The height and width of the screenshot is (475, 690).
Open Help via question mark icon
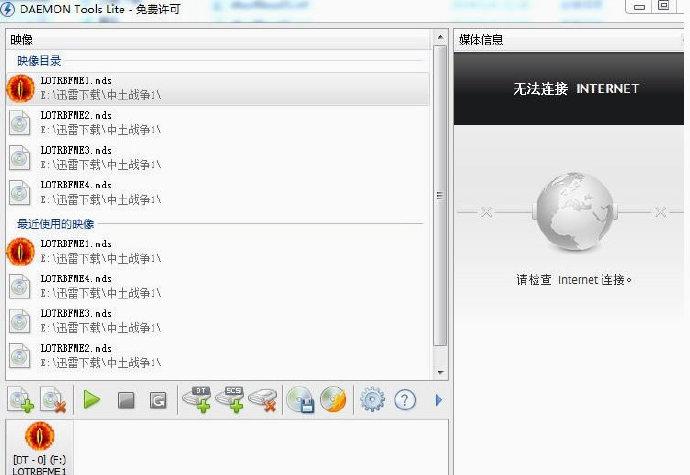click(405, 400)
